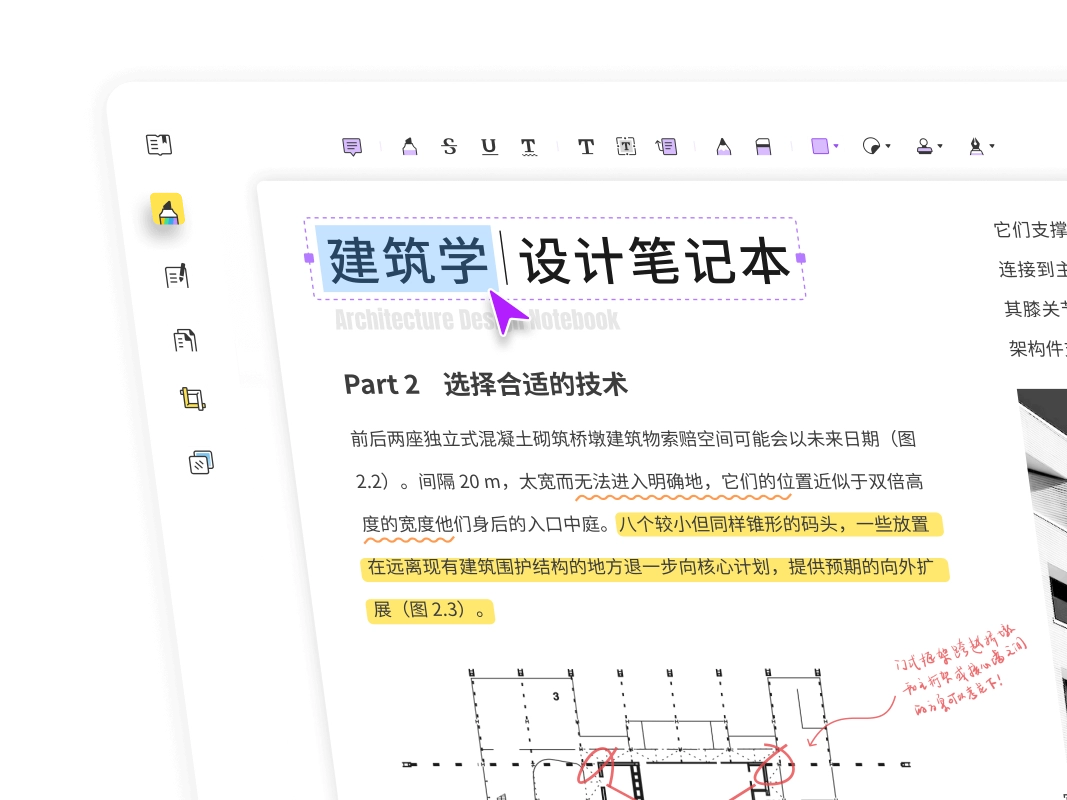This screenshot has height=800, width=1067.
Task: Select the text box tool
Action: click(626, 146)
